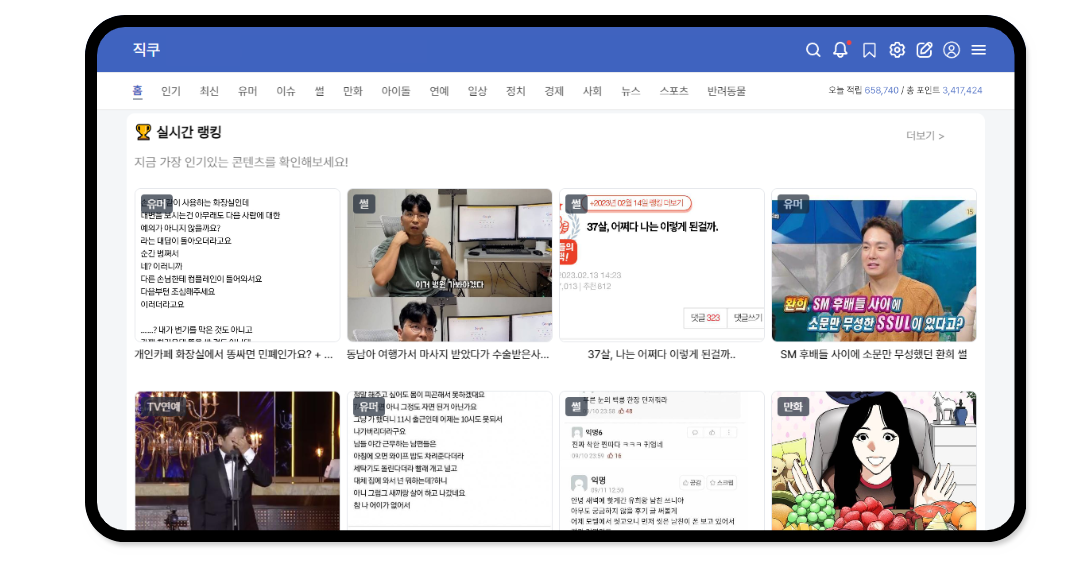Open the SM 후배들 환희 썰 thumbnail
This screenshot has width=1080, height=563.
(x=873, y=266)
